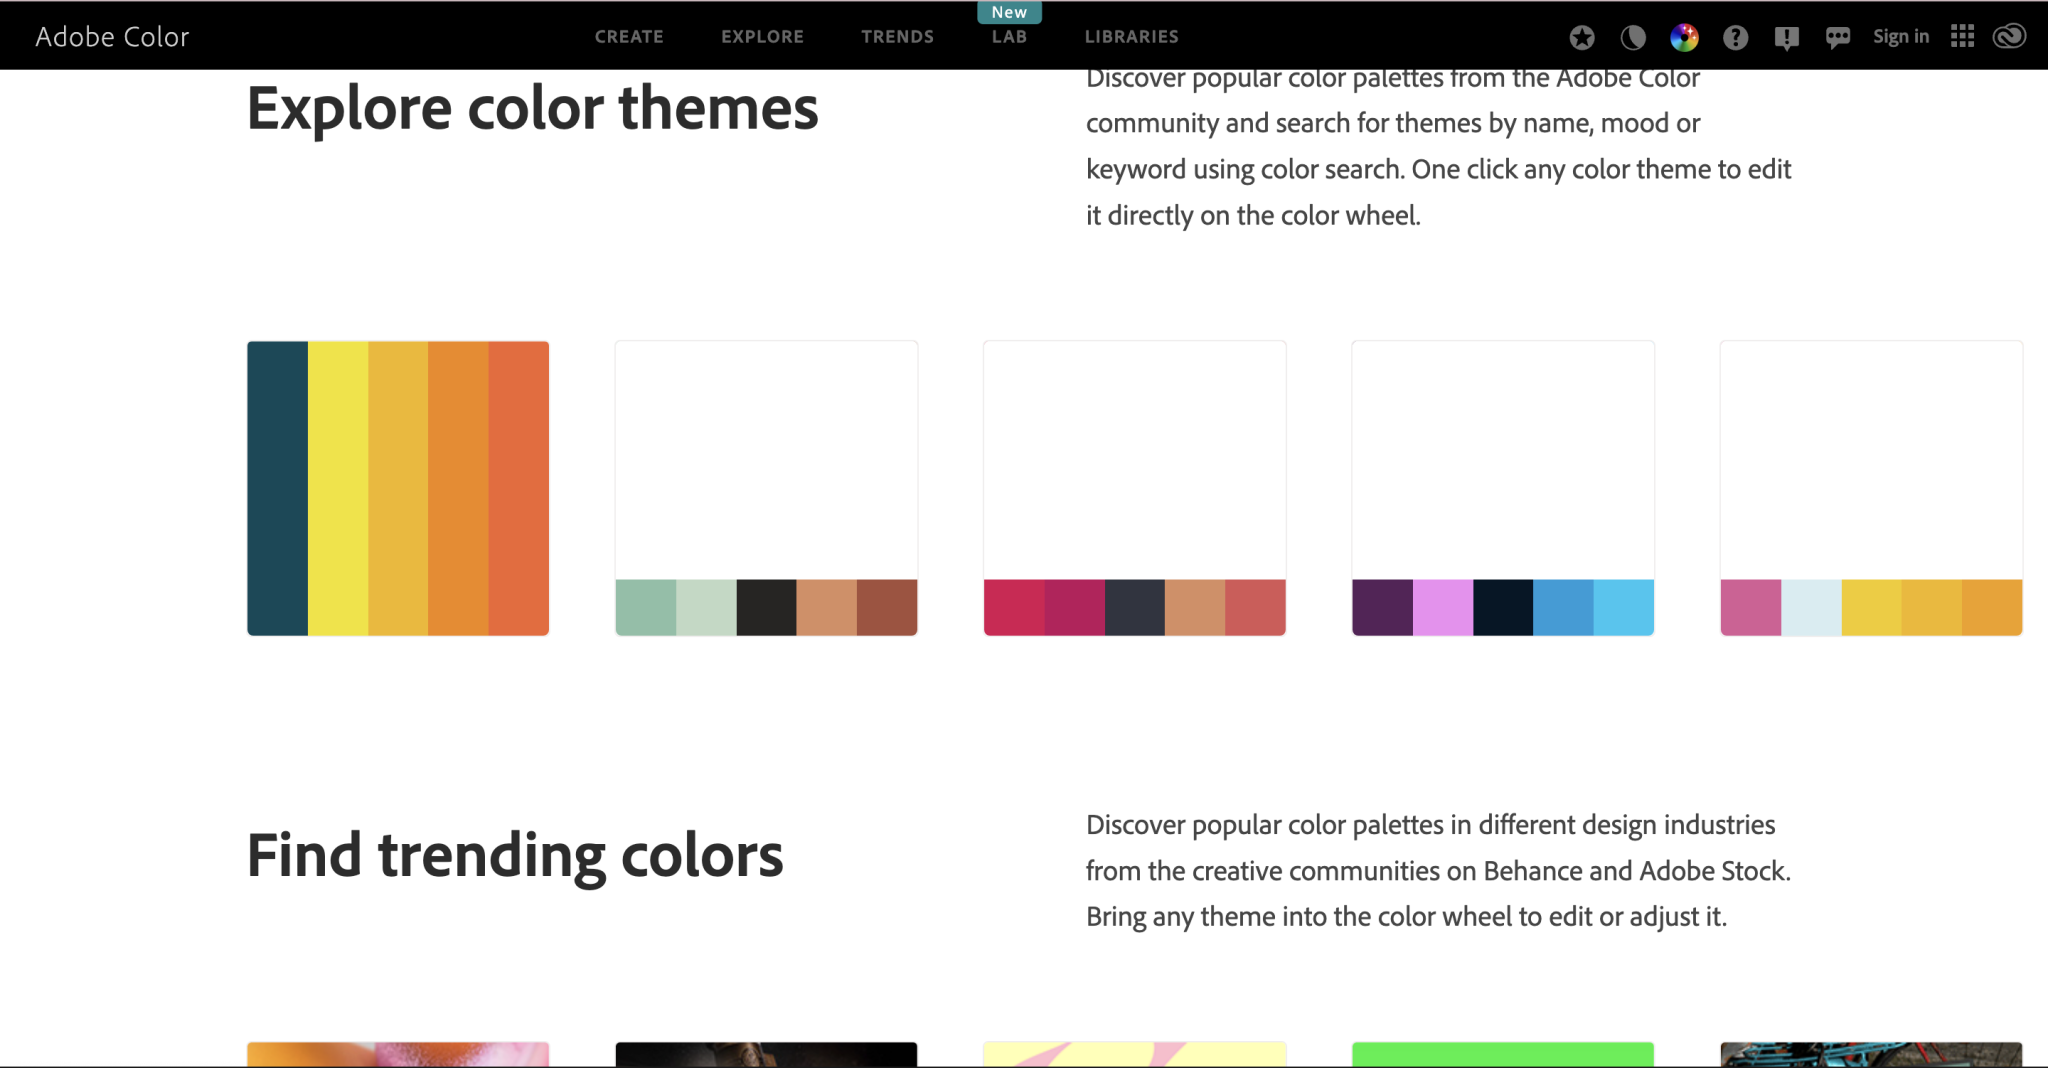Open the new LAB section

tap(1008, 36)
